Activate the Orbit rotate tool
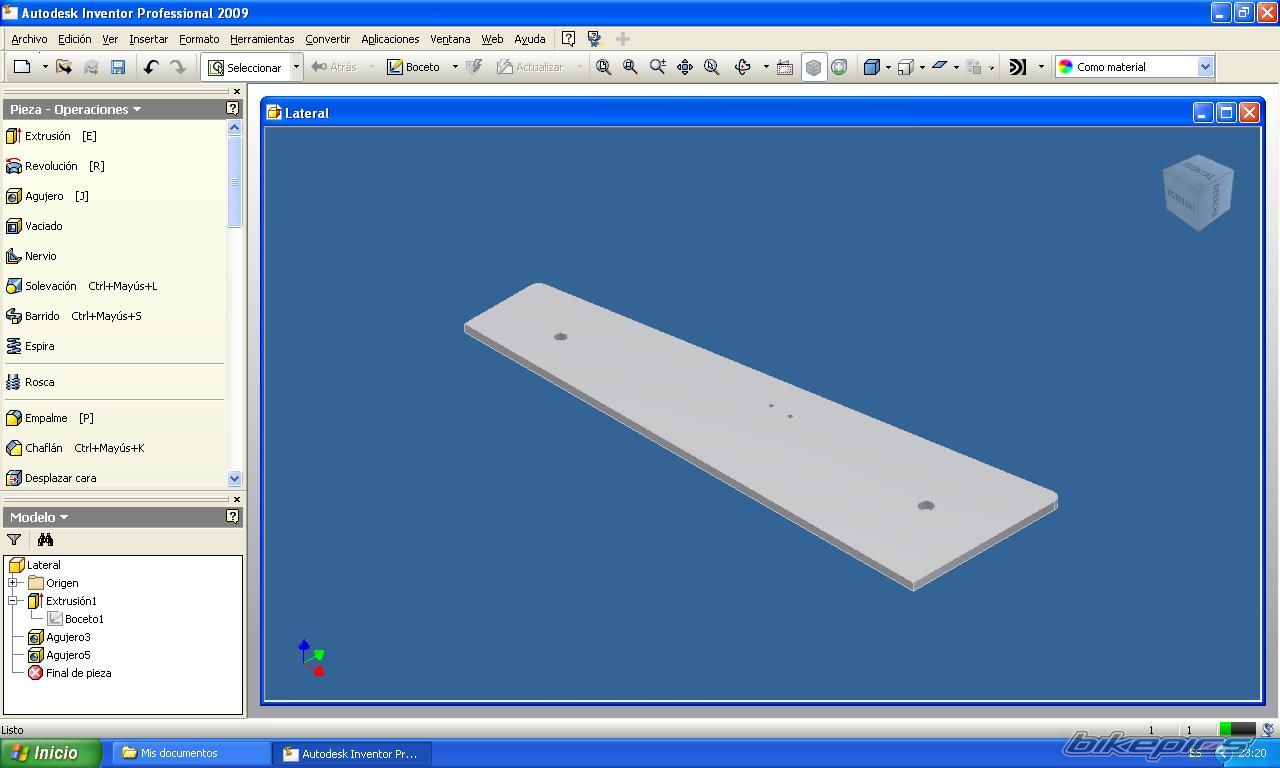 point(742,67)
